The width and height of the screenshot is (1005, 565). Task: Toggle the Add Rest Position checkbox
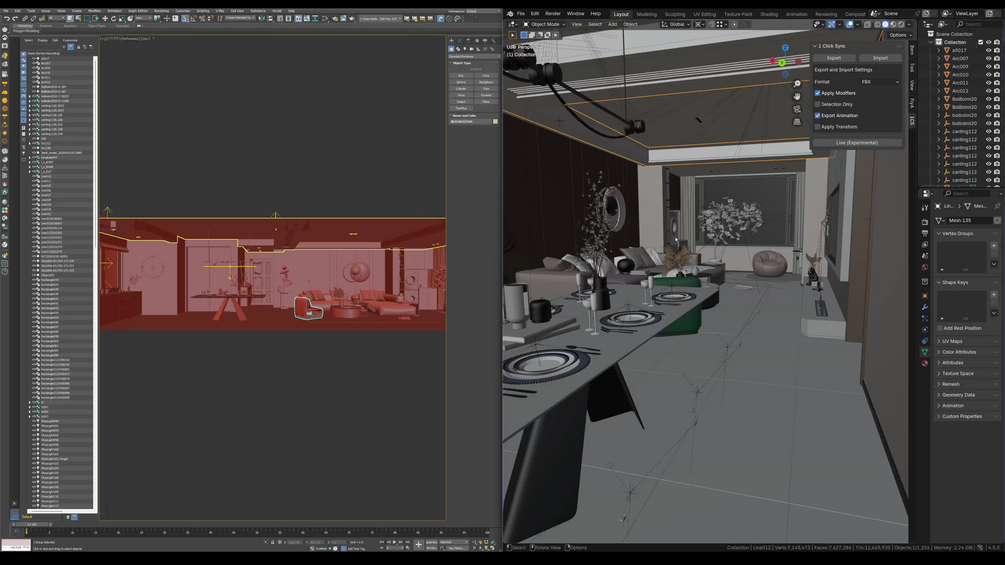[x=940, y=328]
